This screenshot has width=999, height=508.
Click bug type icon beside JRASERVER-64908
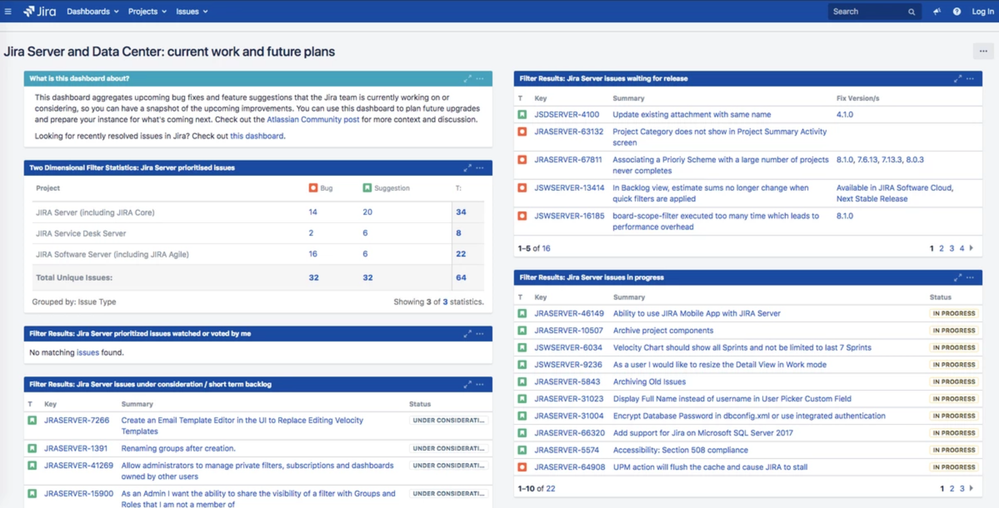pos(522,467)
